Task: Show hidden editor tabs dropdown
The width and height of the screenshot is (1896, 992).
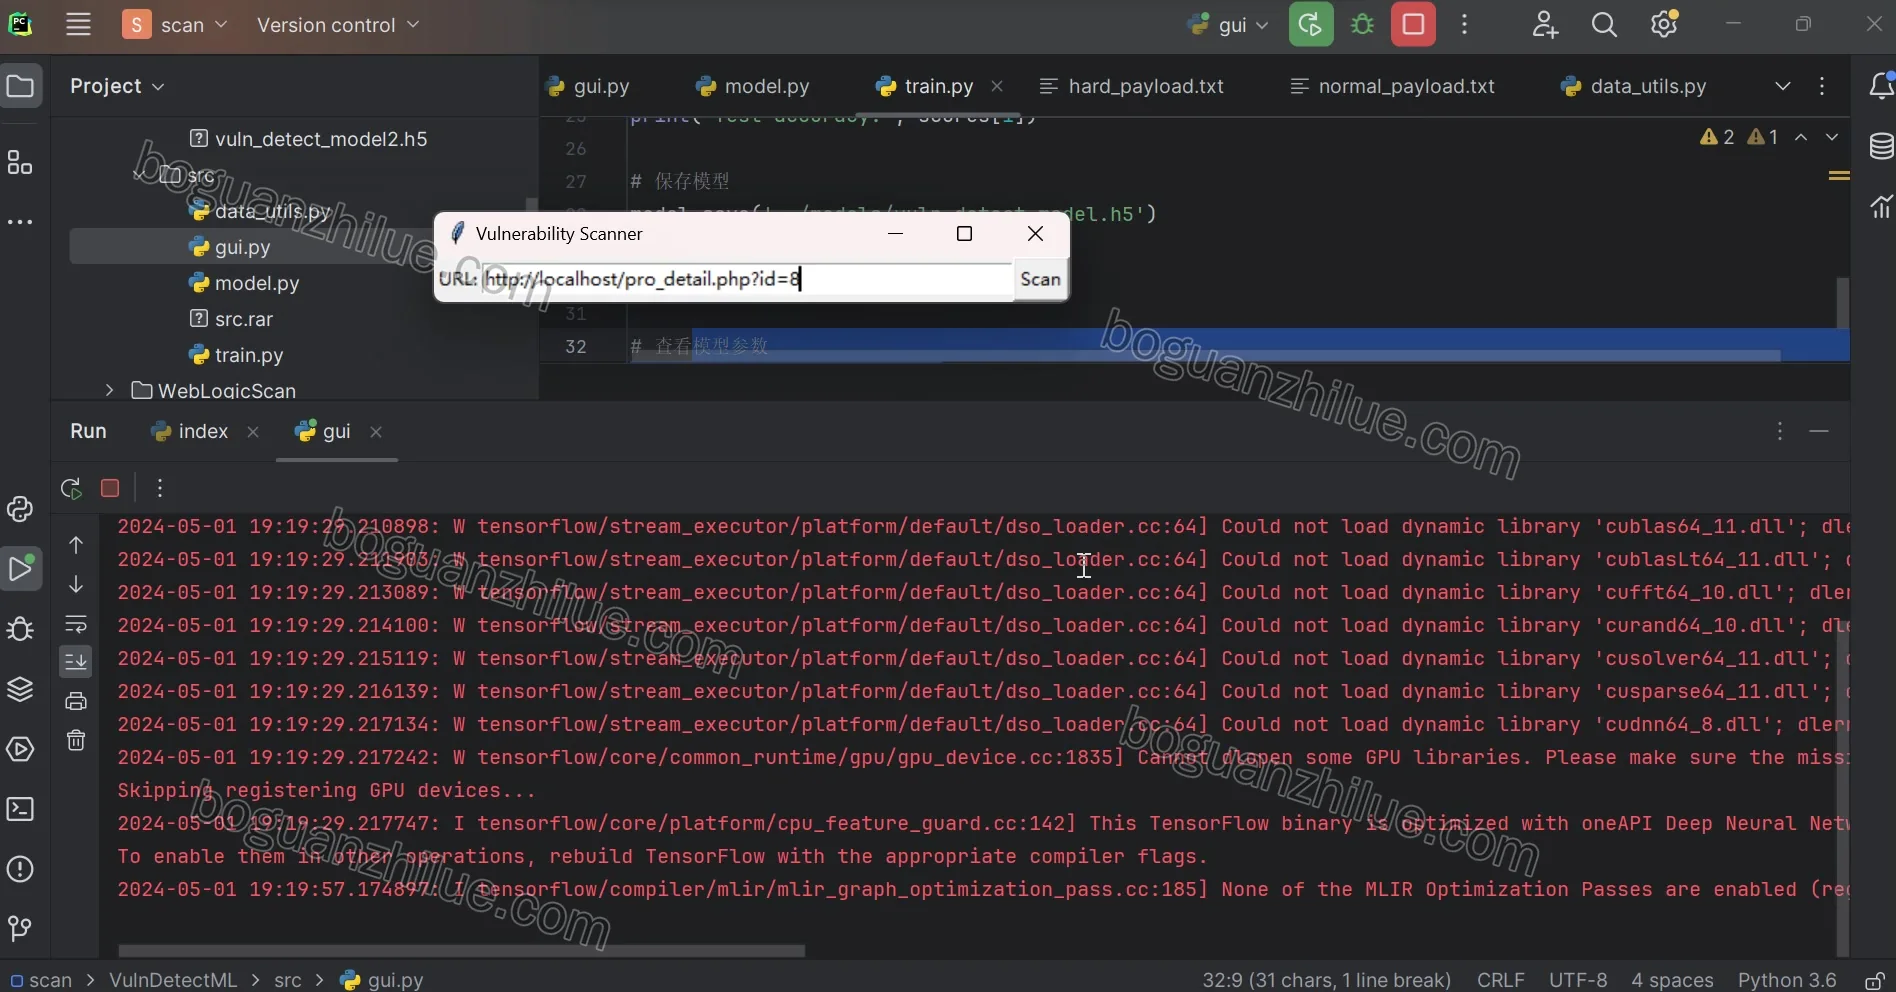Action: coord(1783,86)
